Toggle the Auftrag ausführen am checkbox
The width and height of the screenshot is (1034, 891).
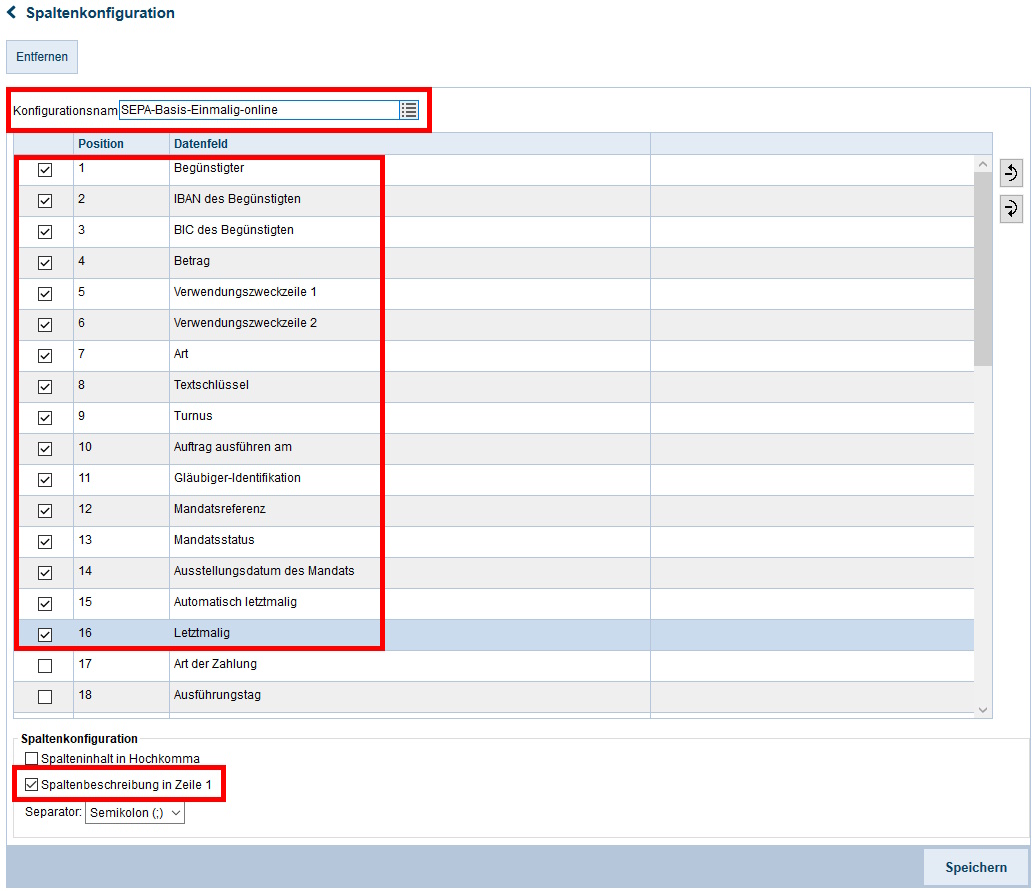point(45,449)
